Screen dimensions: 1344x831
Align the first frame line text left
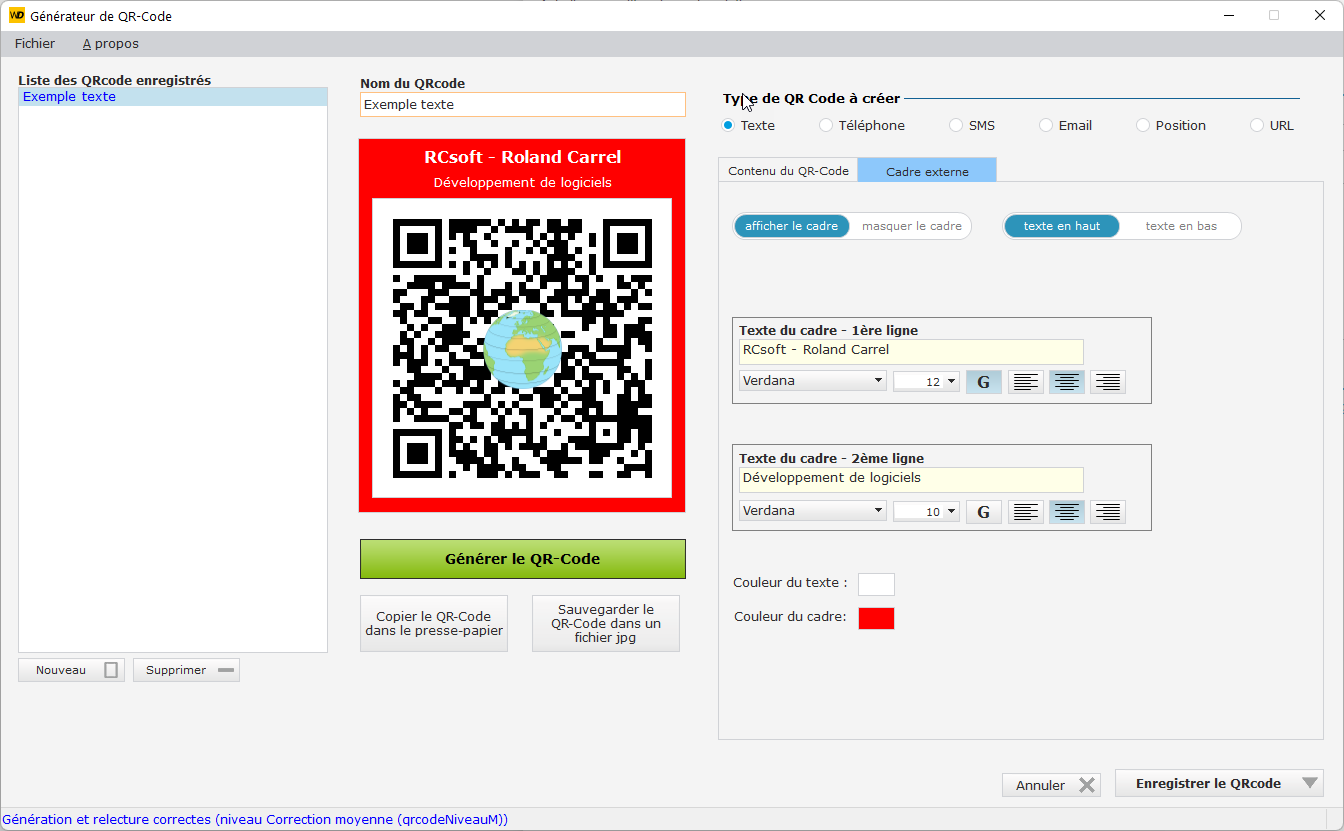[x=1025, y=381]
